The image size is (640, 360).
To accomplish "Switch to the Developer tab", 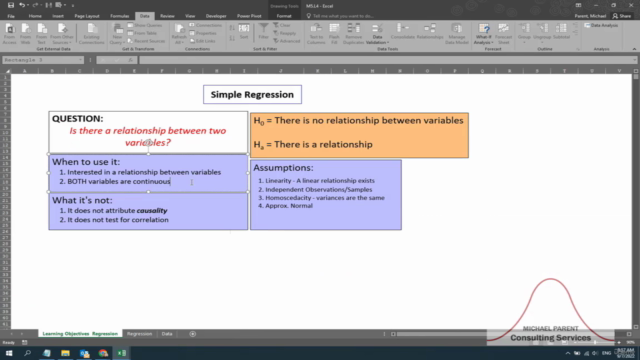I will [x=216, y=16].
